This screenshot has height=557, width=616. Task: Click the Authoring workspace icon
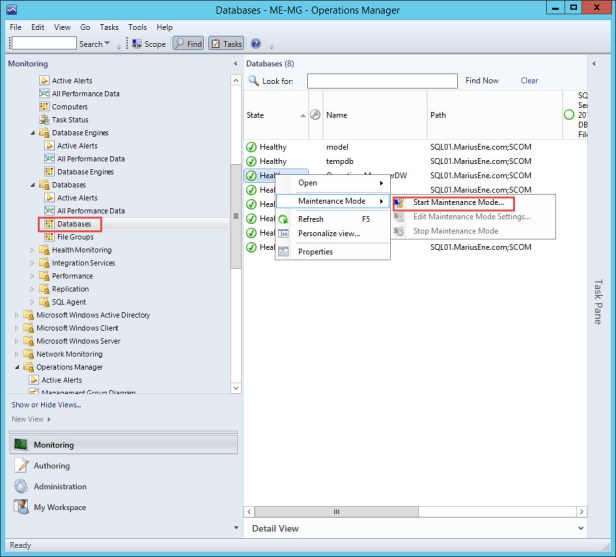pos(22,465)
